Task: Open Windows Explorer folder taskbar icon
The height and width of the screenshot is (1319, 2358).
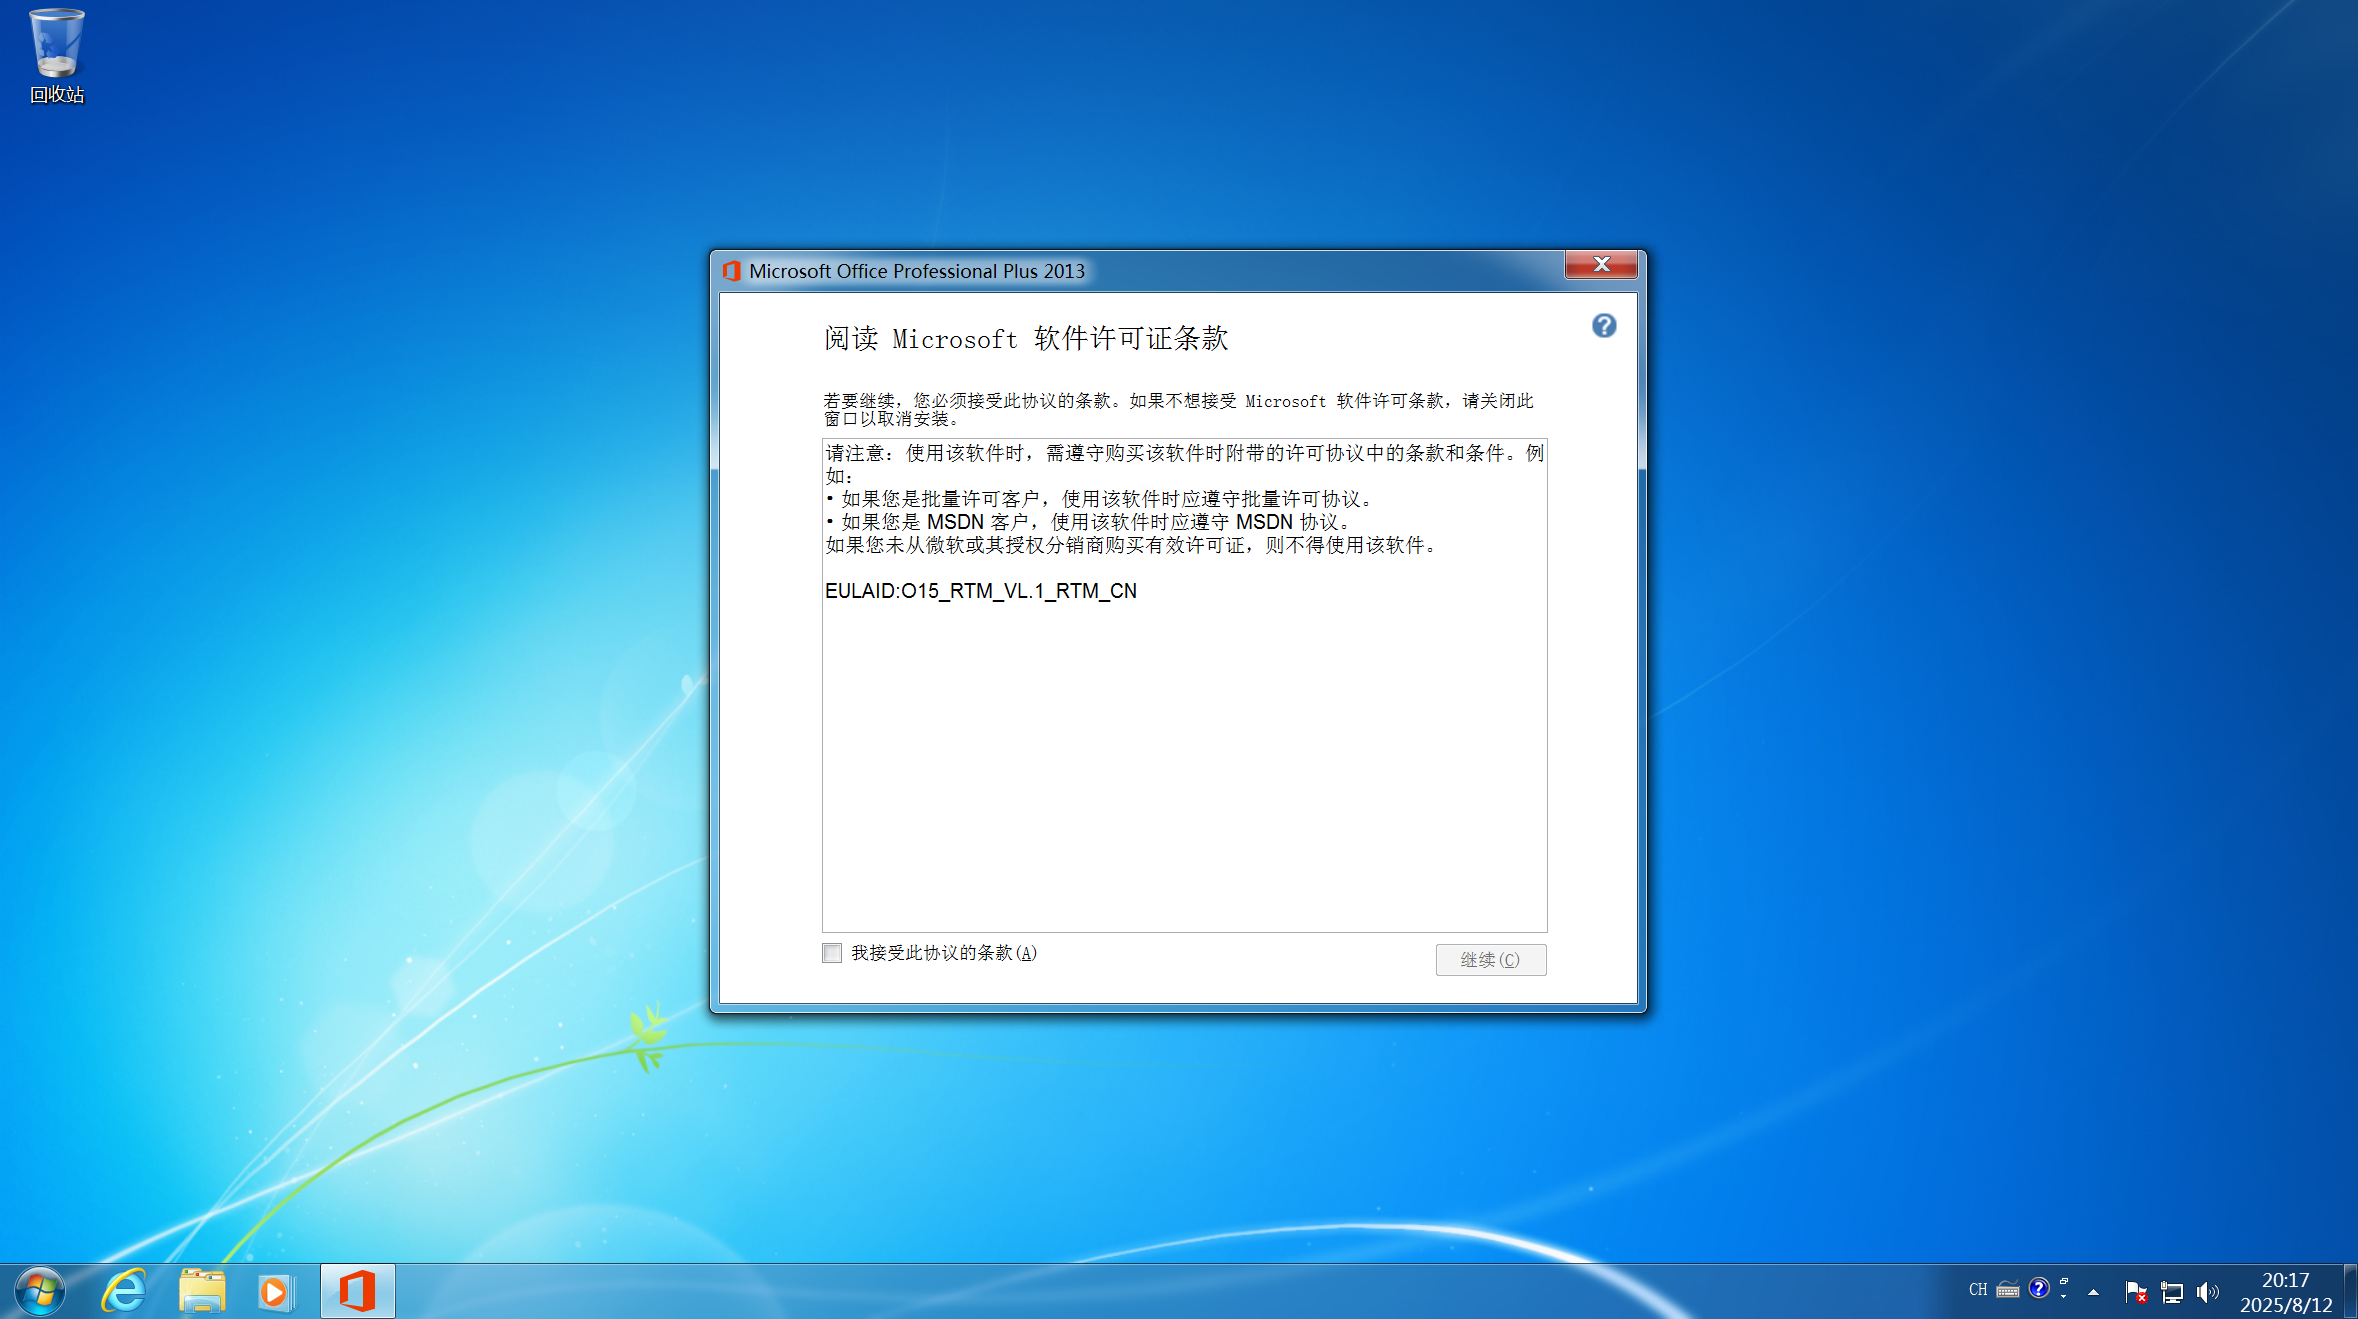Action: [x=202, y=1291]
